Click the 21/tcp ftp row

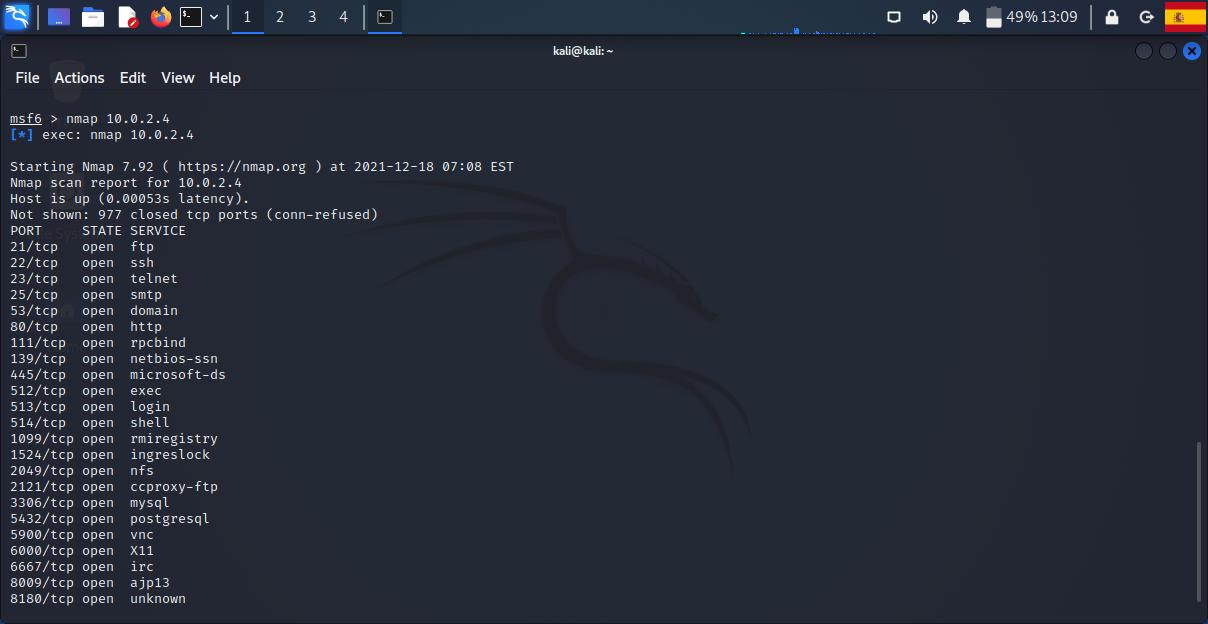tap(82, 247)
